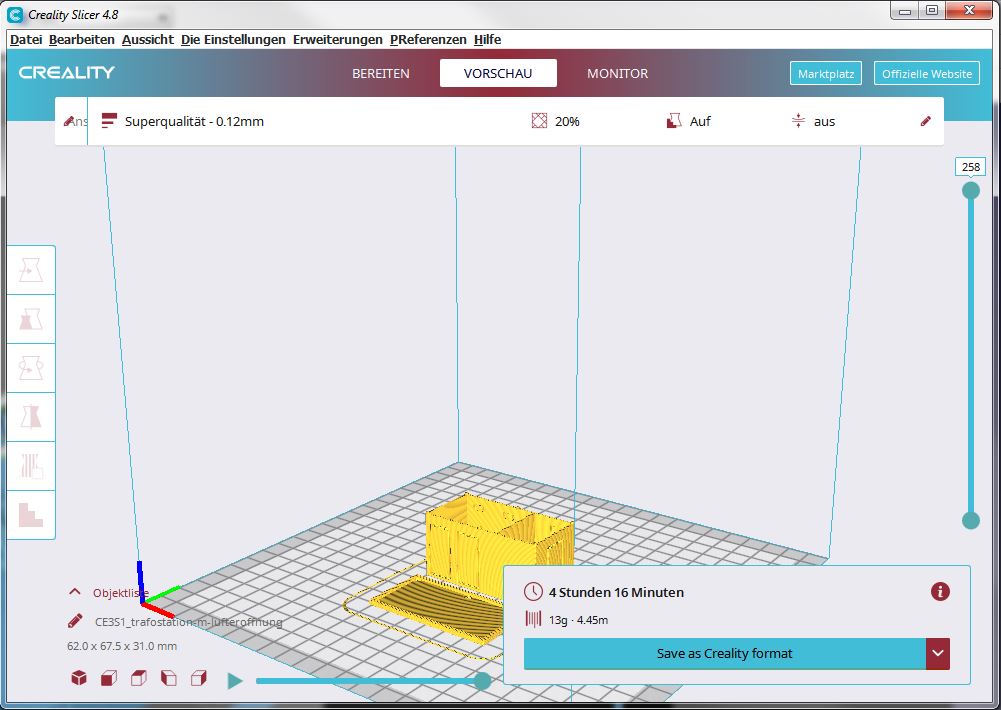
Task: Open the Erweiterungen menu
Action: (338, 40)
